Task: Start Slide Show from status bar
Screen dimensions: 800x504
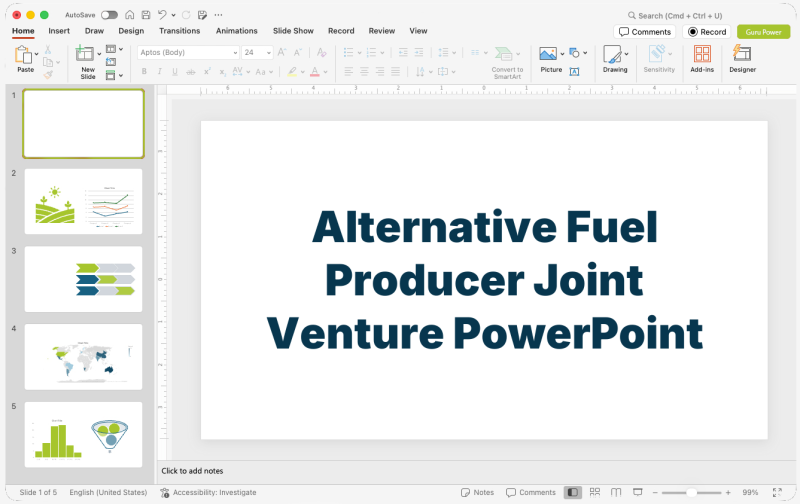Action: tap(637, 492)
